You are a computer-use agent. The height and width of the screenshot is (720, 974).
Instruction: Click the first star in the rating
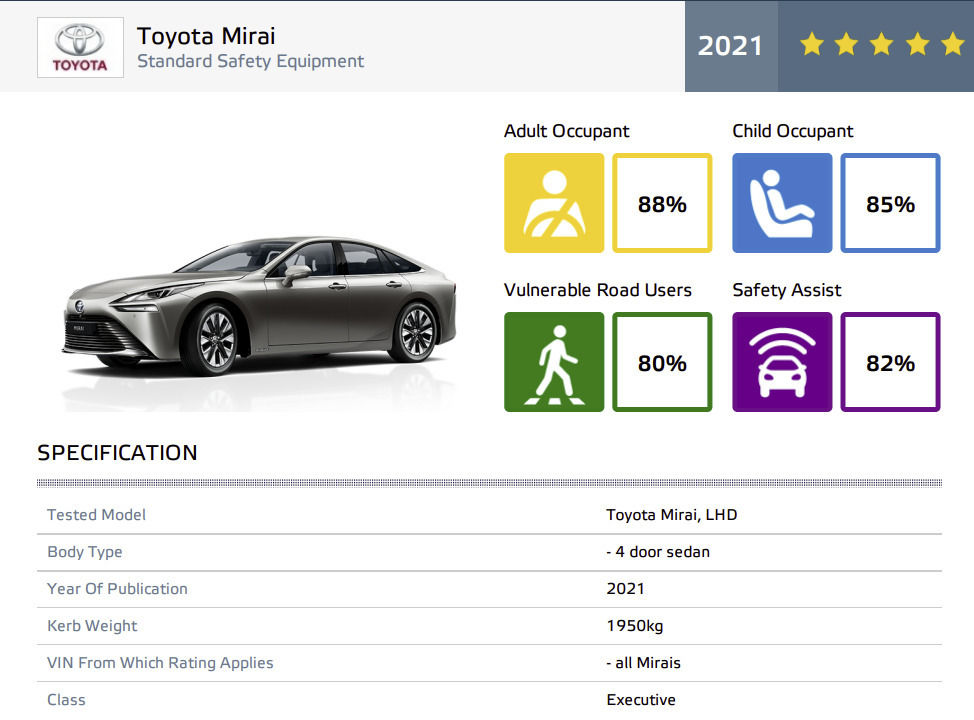[811, 45]
